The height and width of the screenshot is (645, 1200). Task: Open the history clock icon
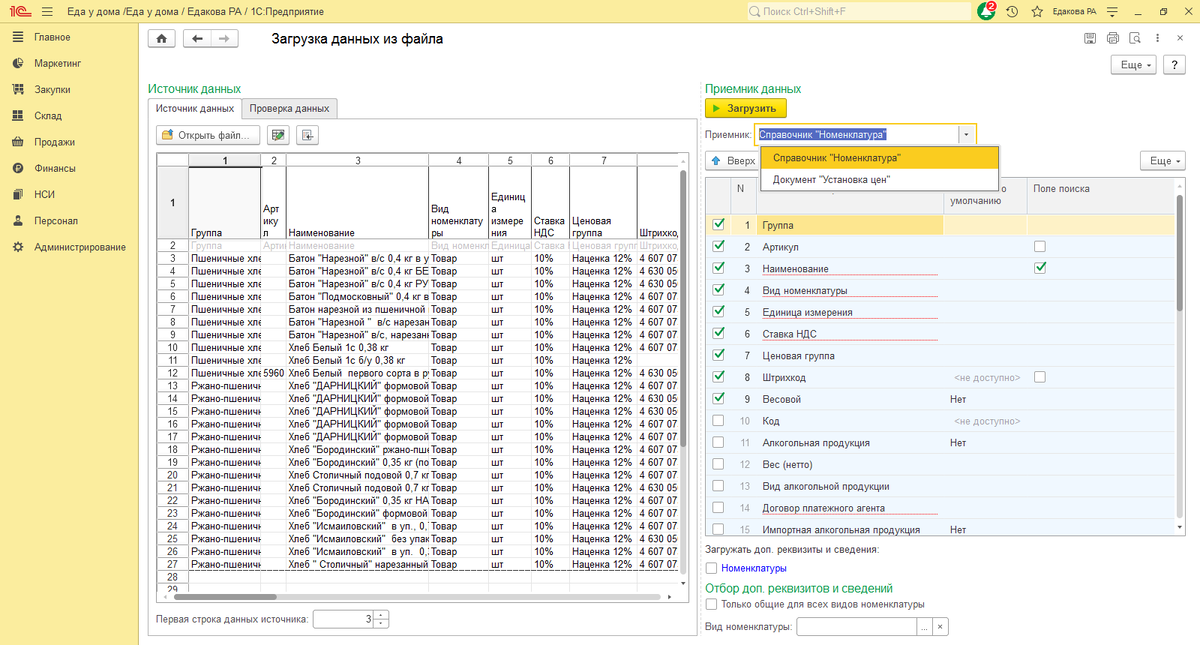(x=1012, y=11)
